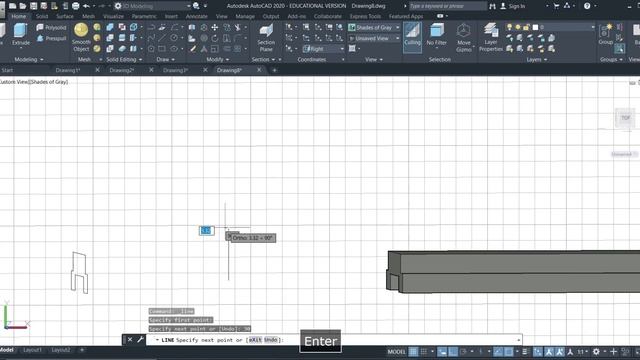Open the Unsaved View dropdown

click(374, 38)
